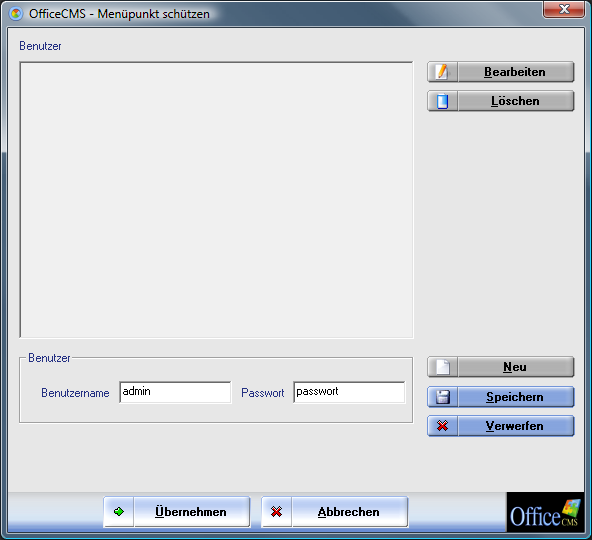Choose the Löschen button

[x=501, y=101]
